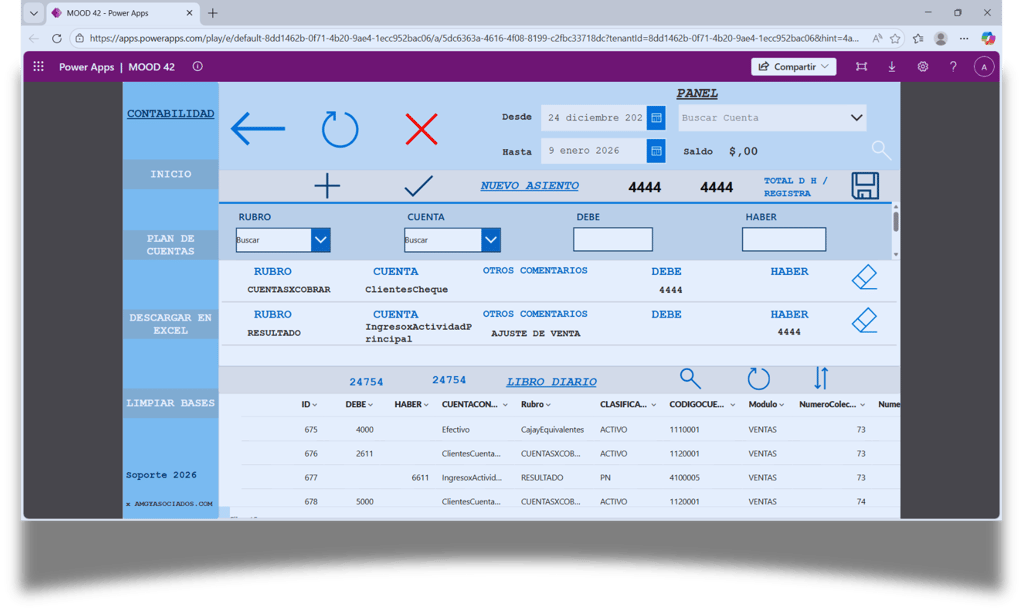This screenshot has width=1024, height=613.
Task: Click the entry form vertical scrollbar
Action: [896, 230]
